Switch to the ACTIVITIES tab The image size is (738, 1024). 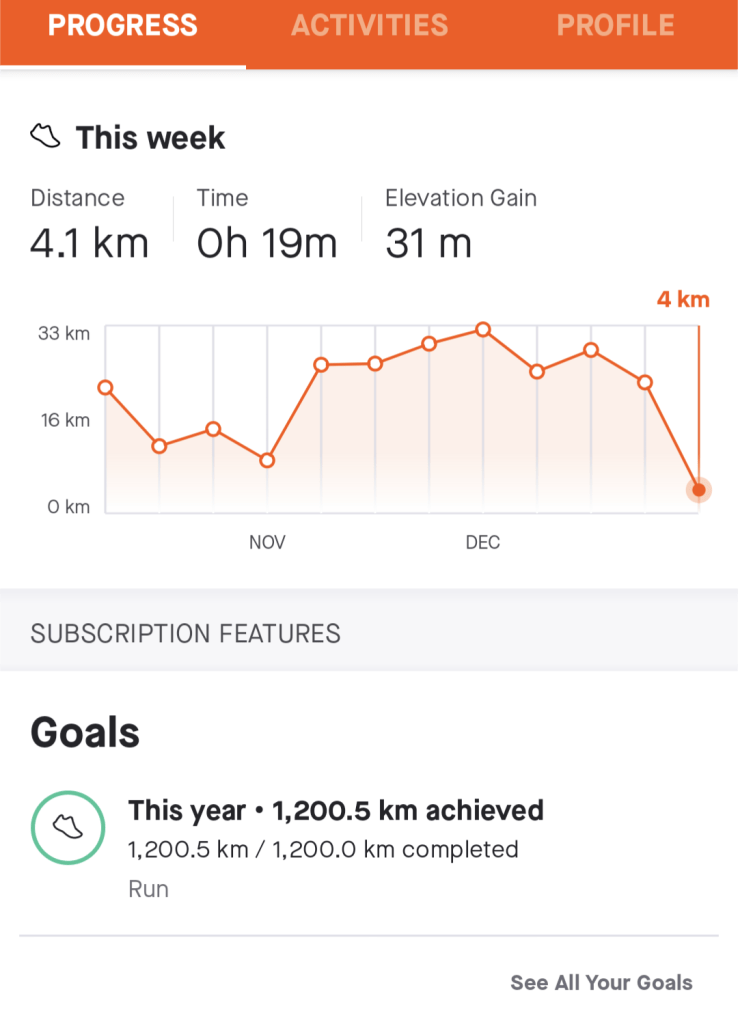pyautogui.click(x=369, y=26)
